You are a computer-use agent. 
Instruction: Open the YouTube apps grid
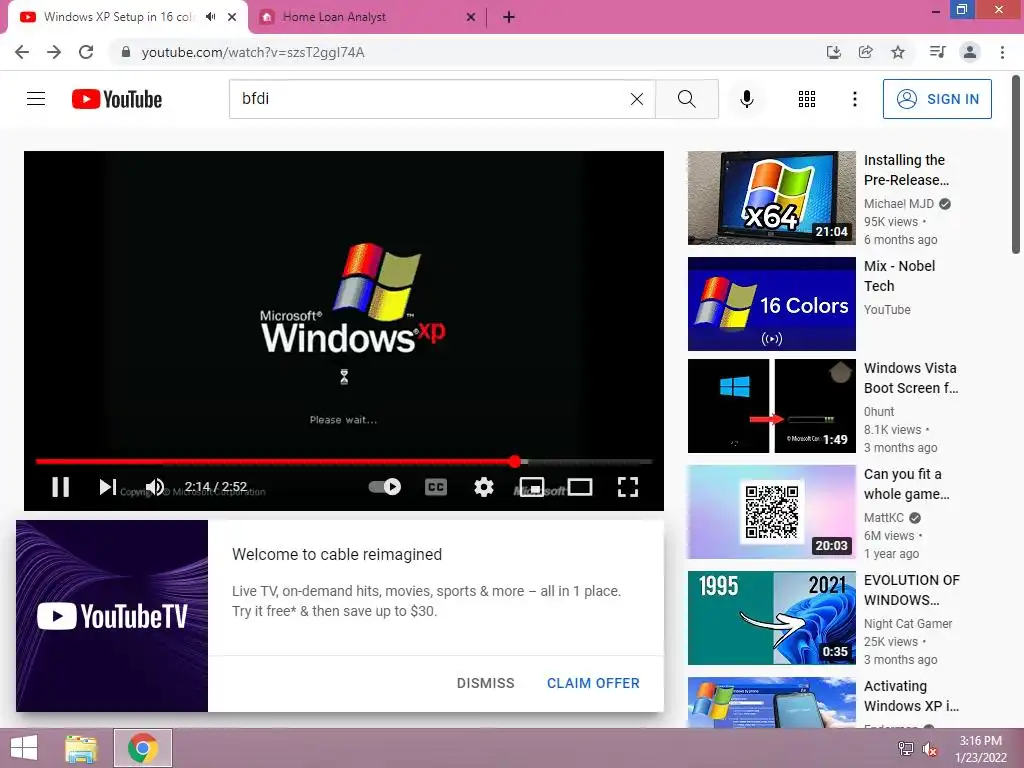807,99
